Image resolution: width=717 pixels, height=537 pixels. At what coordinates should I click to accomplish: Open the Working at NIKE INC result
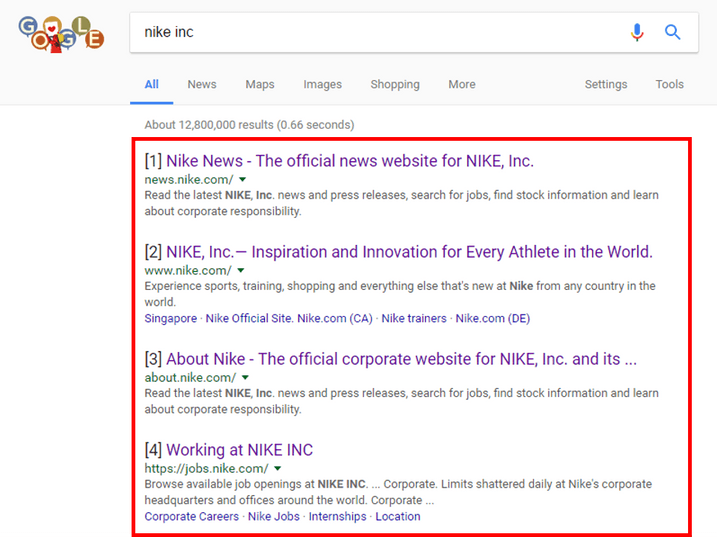point(240,450)
